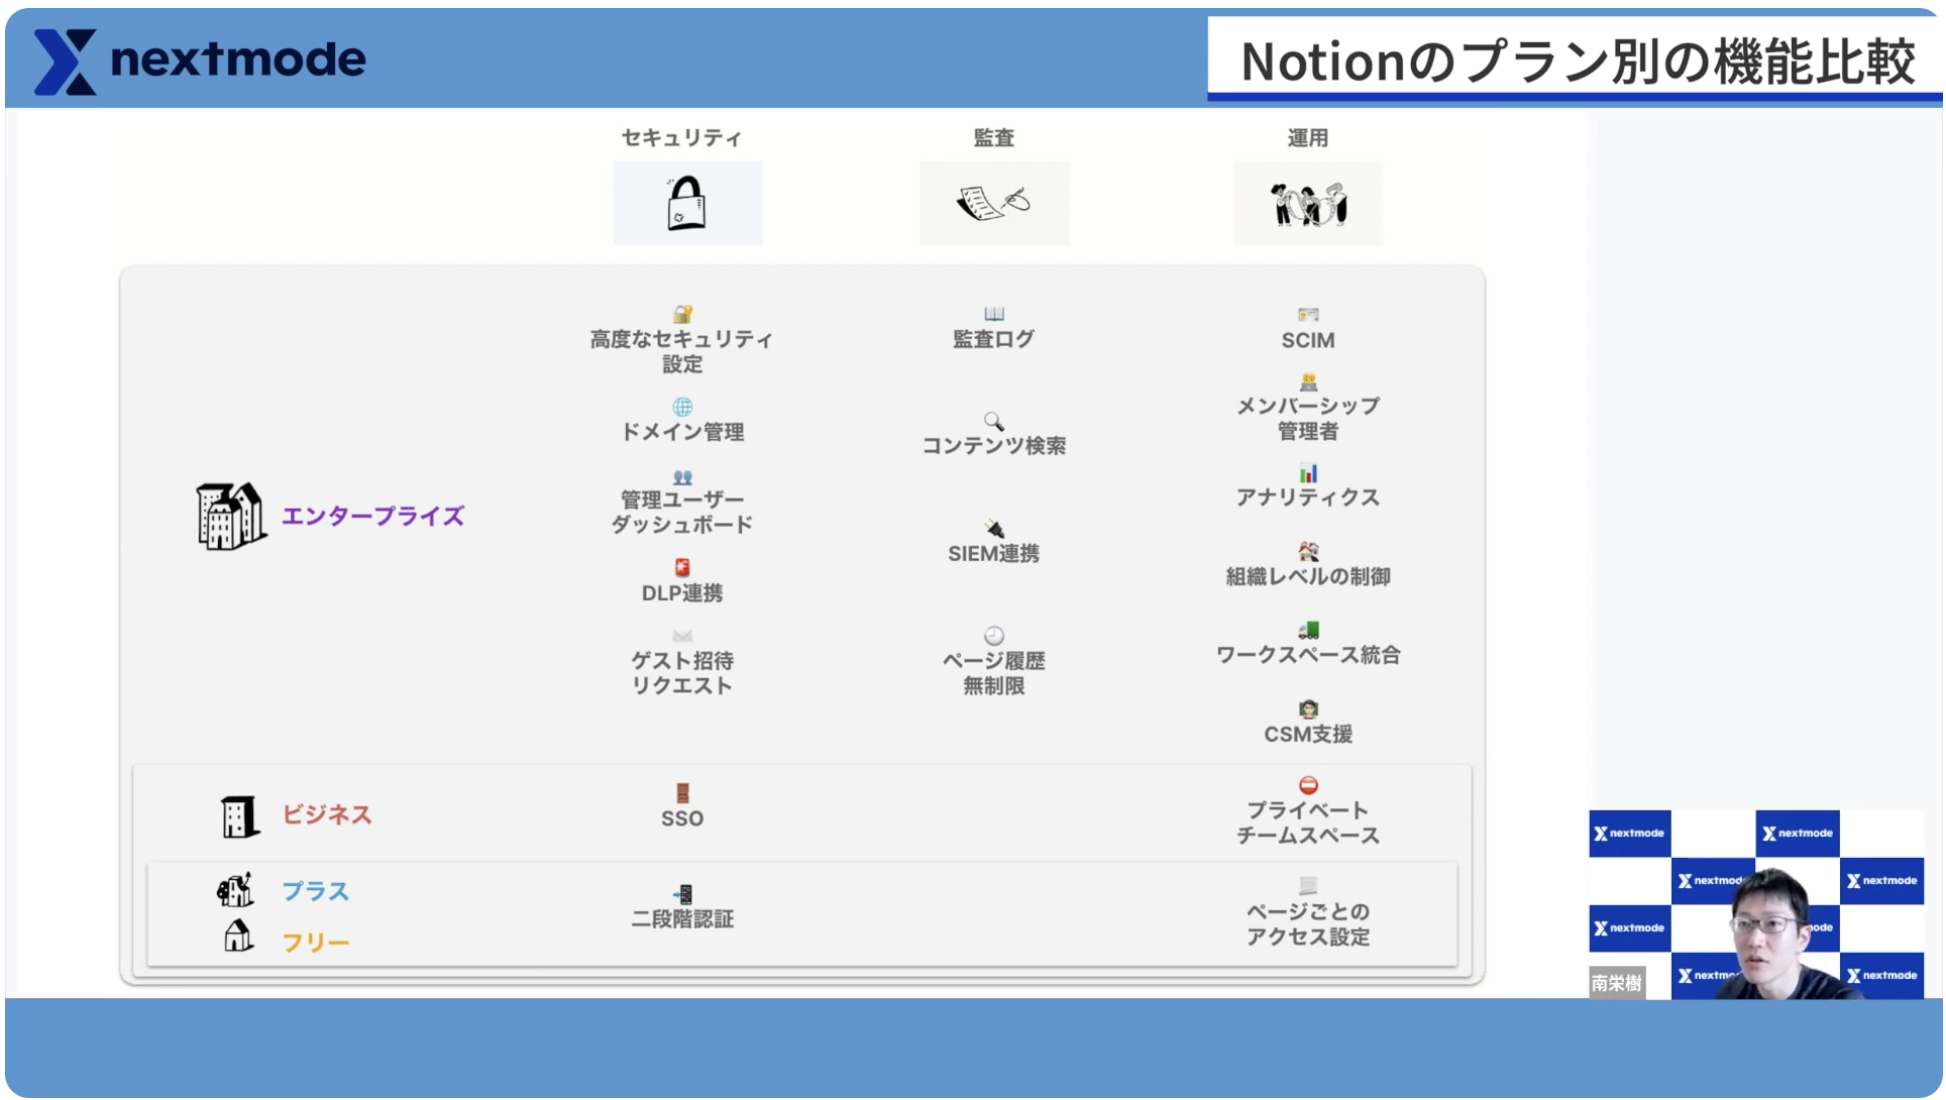Screen dimensions: 1946x1100
Task: Select the magnifier icon for コンテンツ検索
Action: [x=993, y=422]
